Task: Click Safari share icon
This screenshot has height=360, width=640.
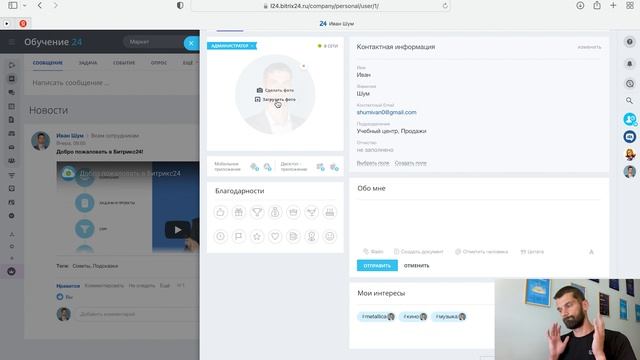Action: [597, 5]
